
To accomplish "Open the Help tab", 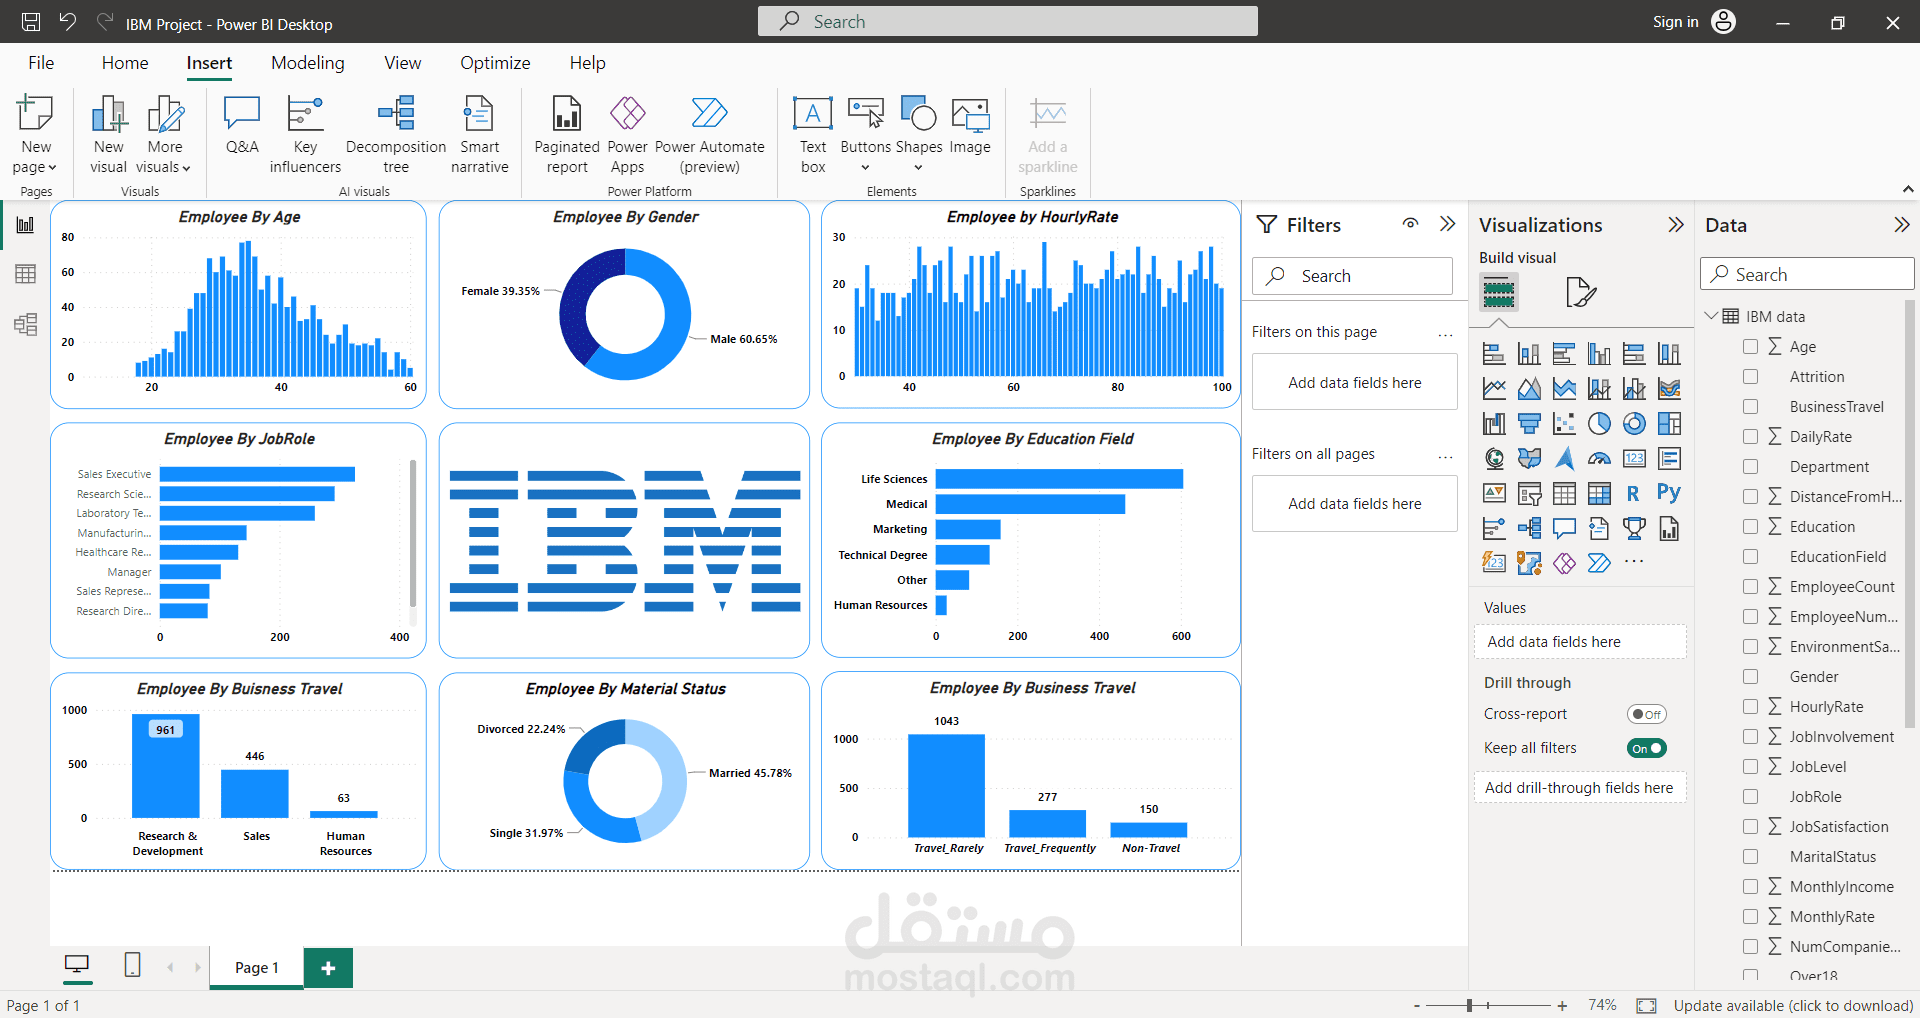I will coord(588,63).
